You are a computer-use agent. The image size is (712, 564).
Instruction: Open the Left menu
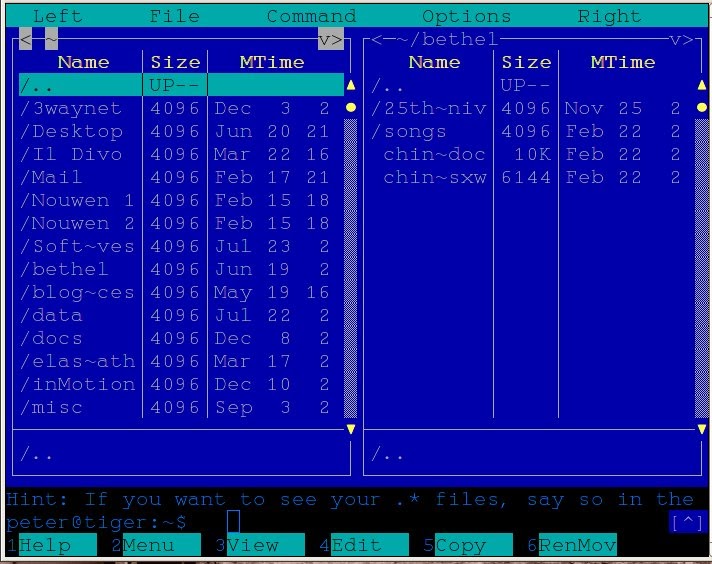pyautogui.click(x=58, y=16)
